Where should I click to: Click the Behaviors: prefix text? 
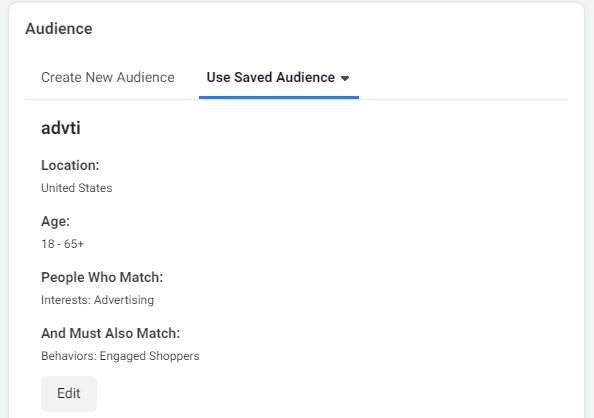(69, 356)
